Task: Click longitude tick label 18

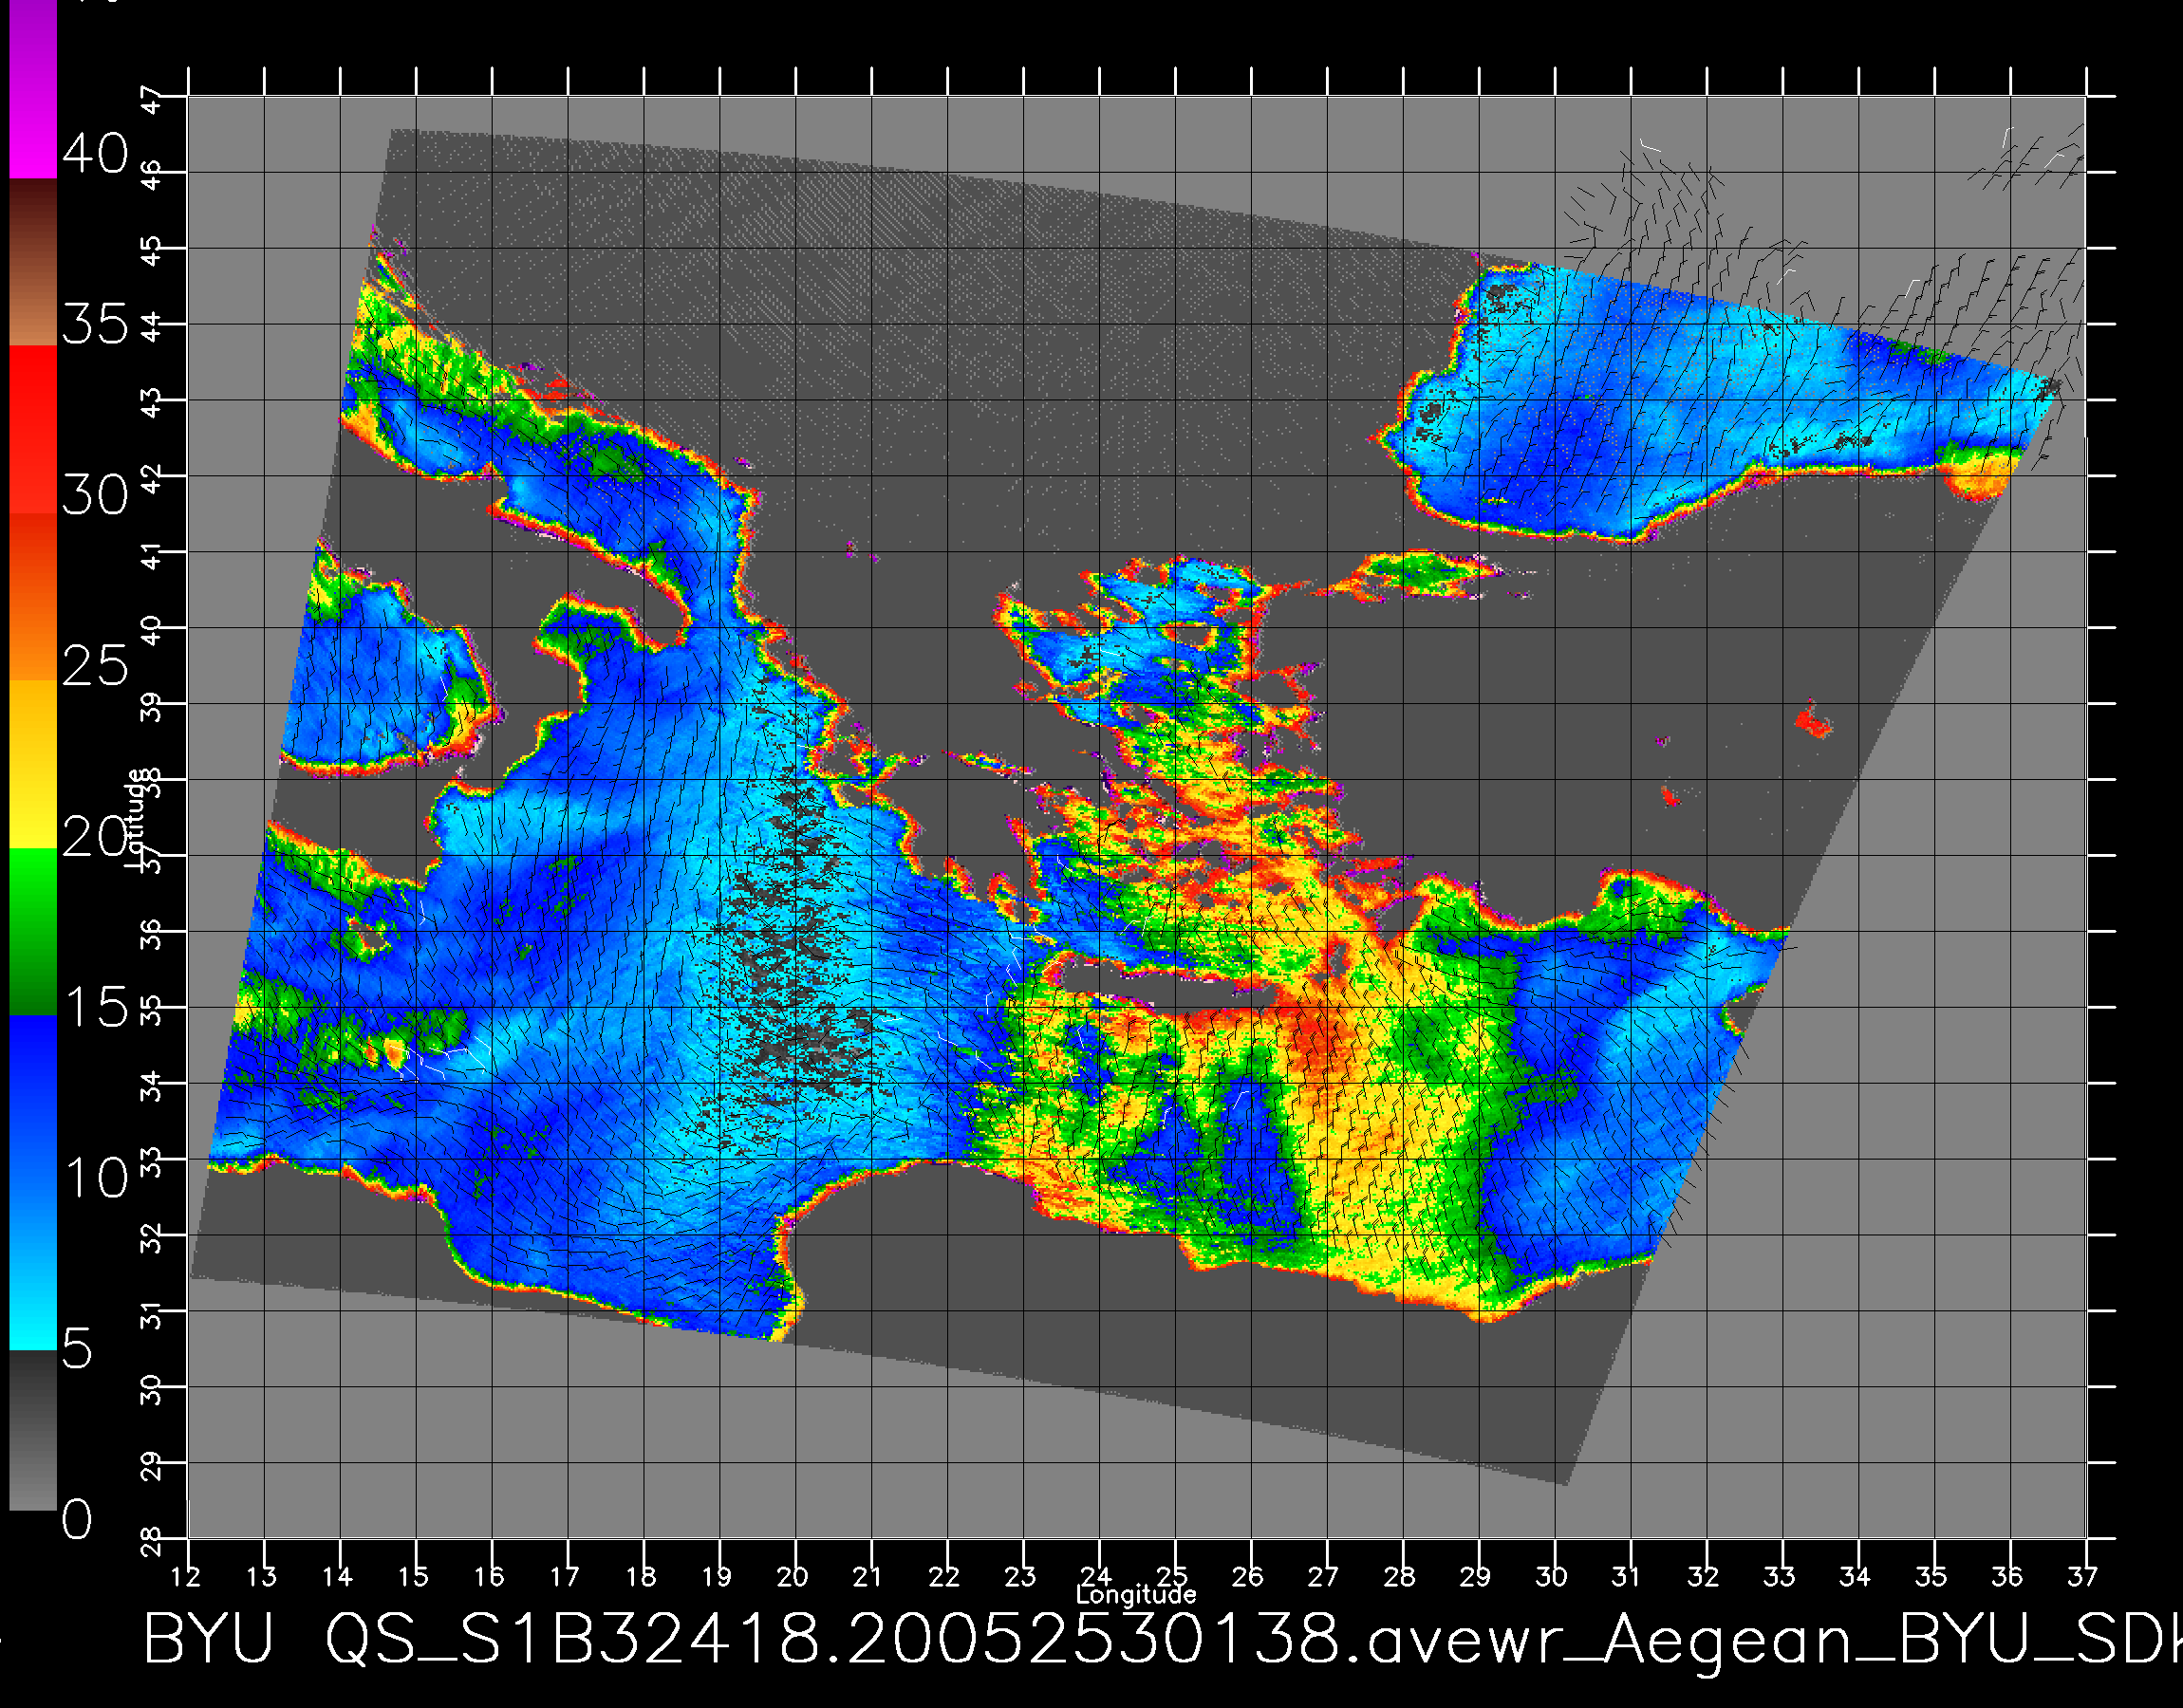Action: tap(641, 1577)
